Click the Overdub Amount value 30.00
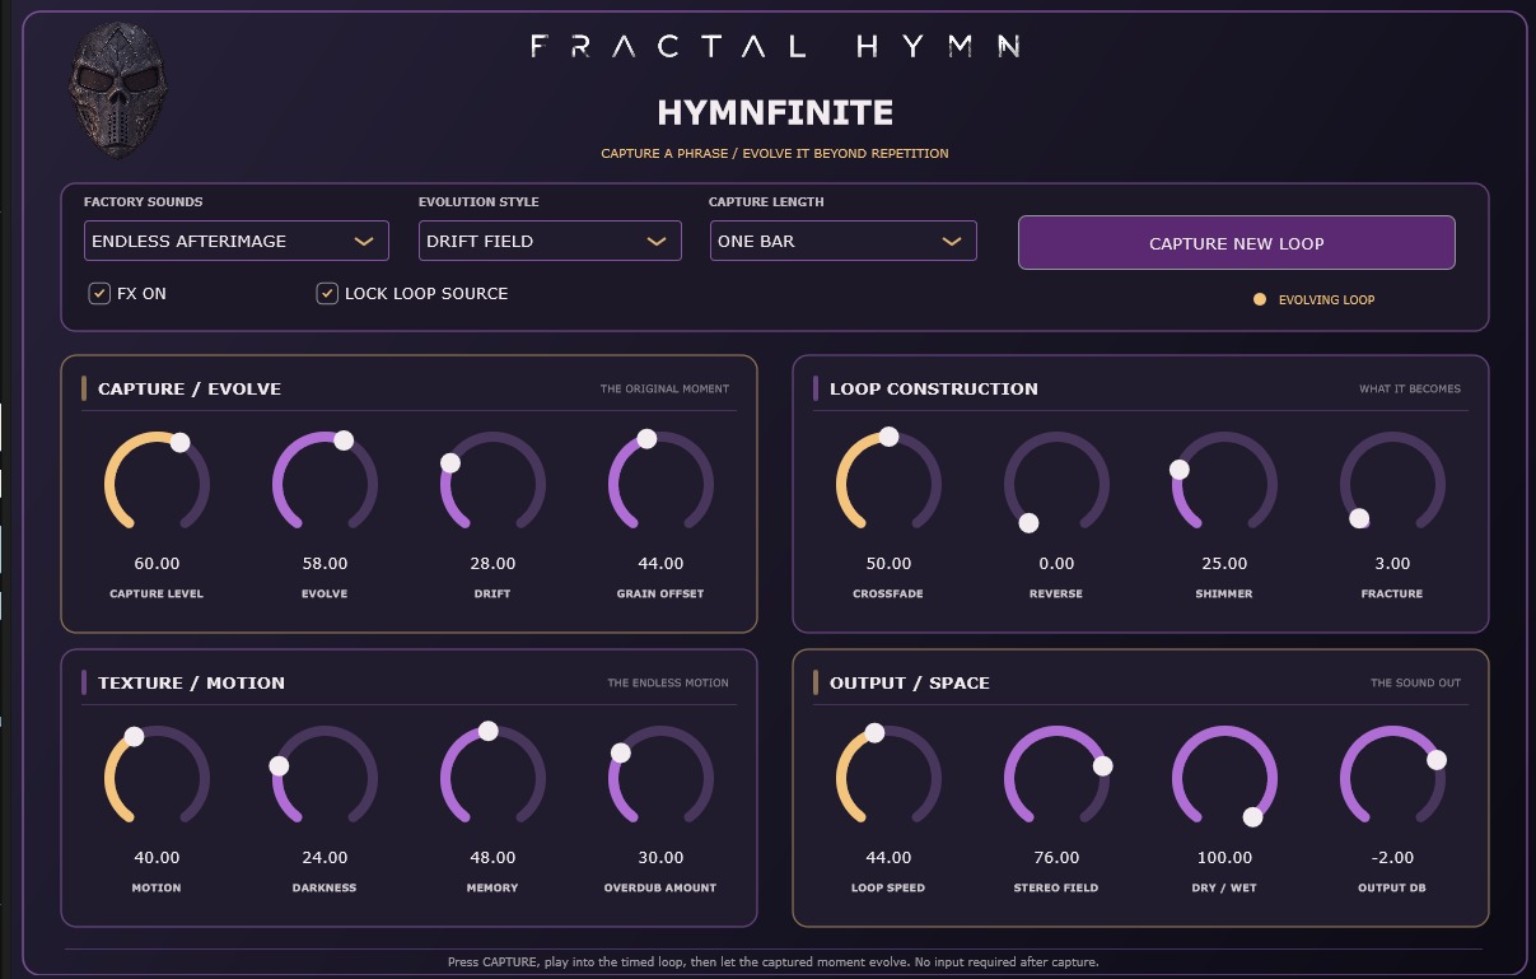1536x979 pixels. pos(661,858)
